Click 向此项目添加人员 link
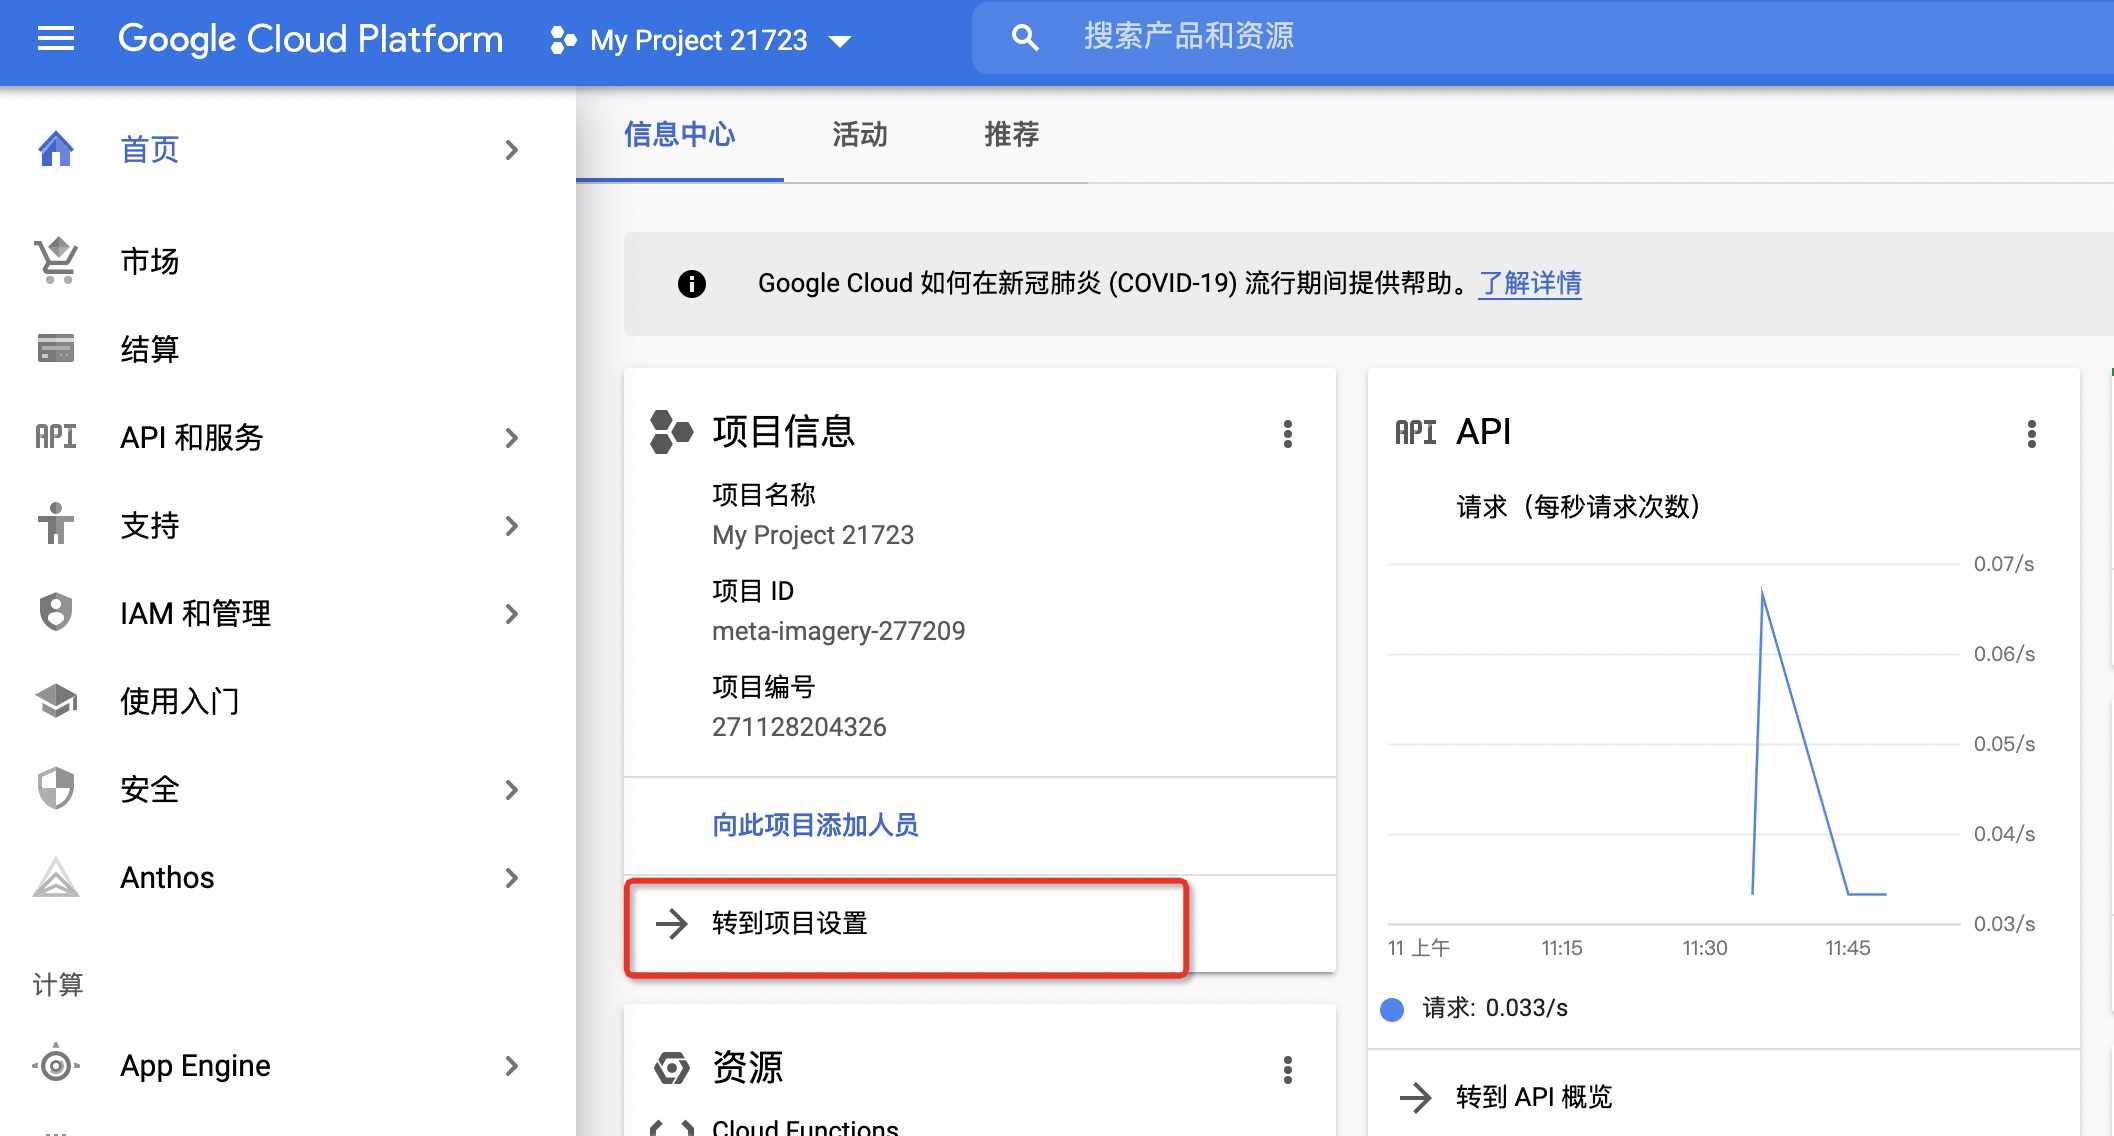 816,823
